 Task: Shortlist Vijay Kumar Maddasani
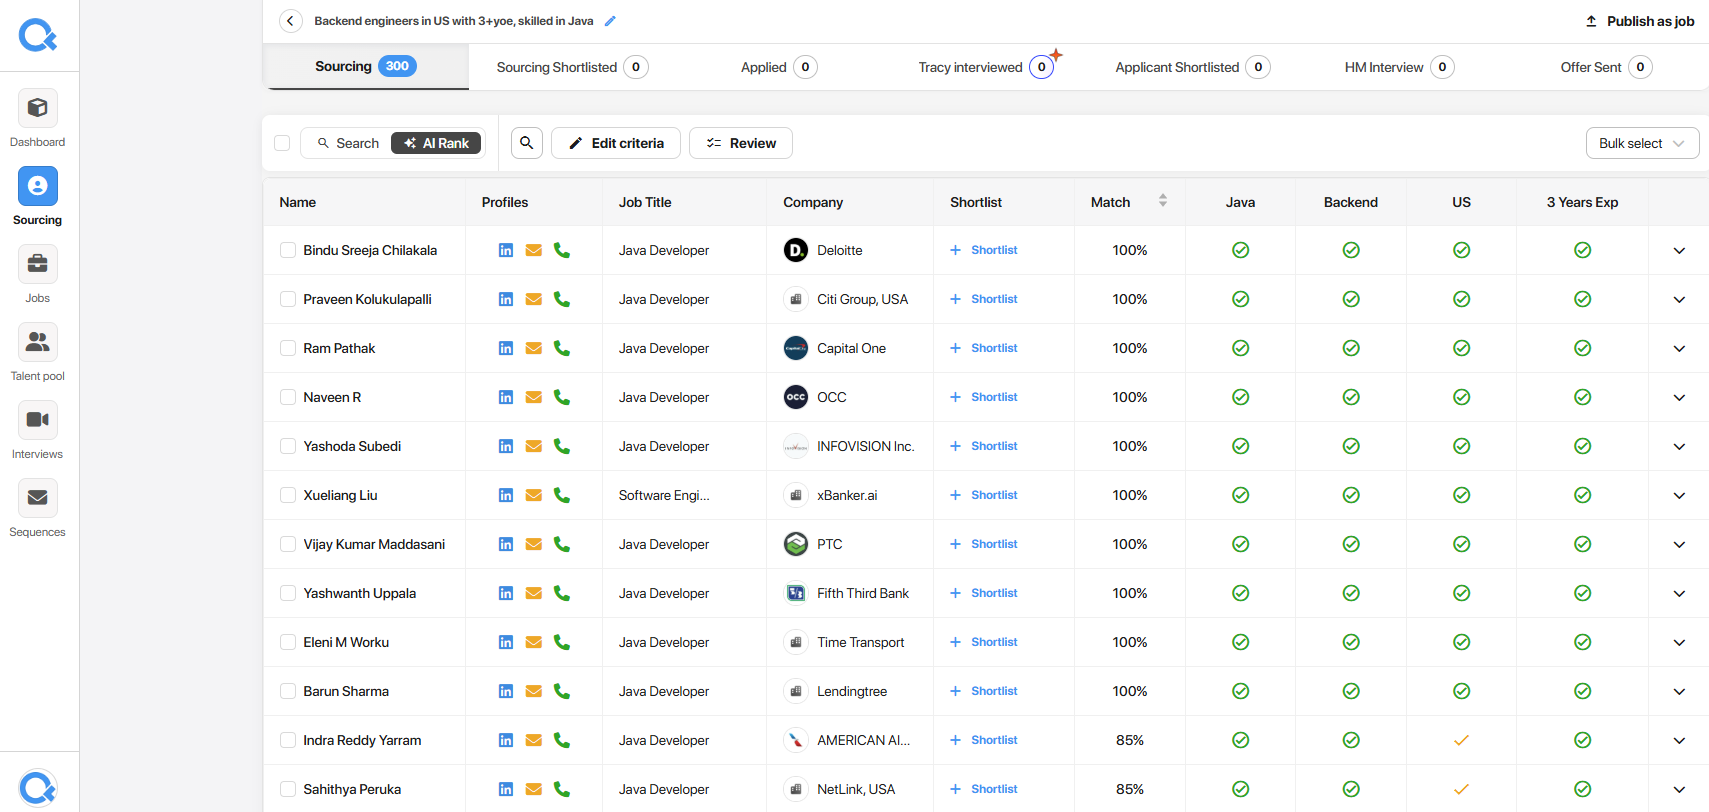point(984,544)
